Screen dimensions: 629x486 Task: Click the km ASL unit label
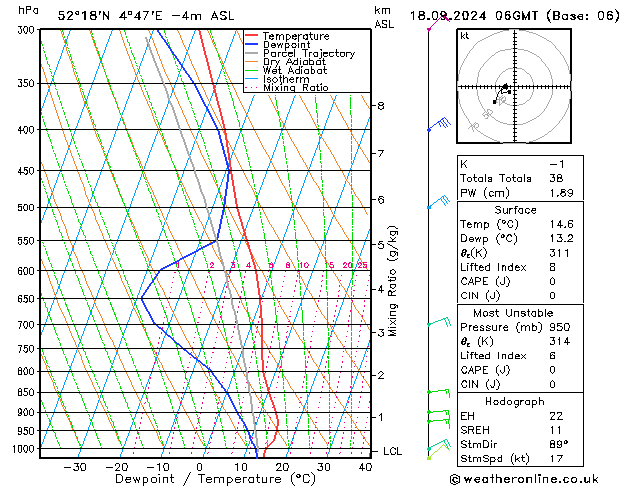(384, 17)
